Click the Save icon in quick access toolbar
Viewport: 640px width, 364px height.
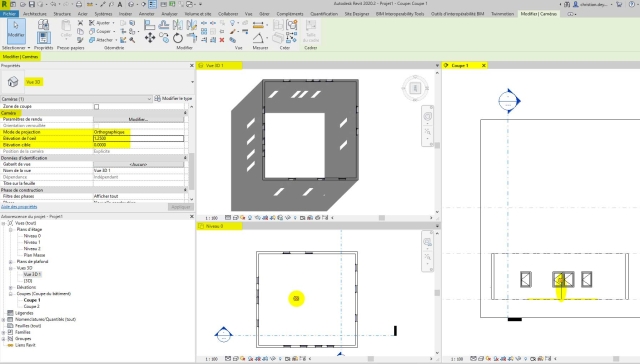pyautogui.click(x=31, y=4)
